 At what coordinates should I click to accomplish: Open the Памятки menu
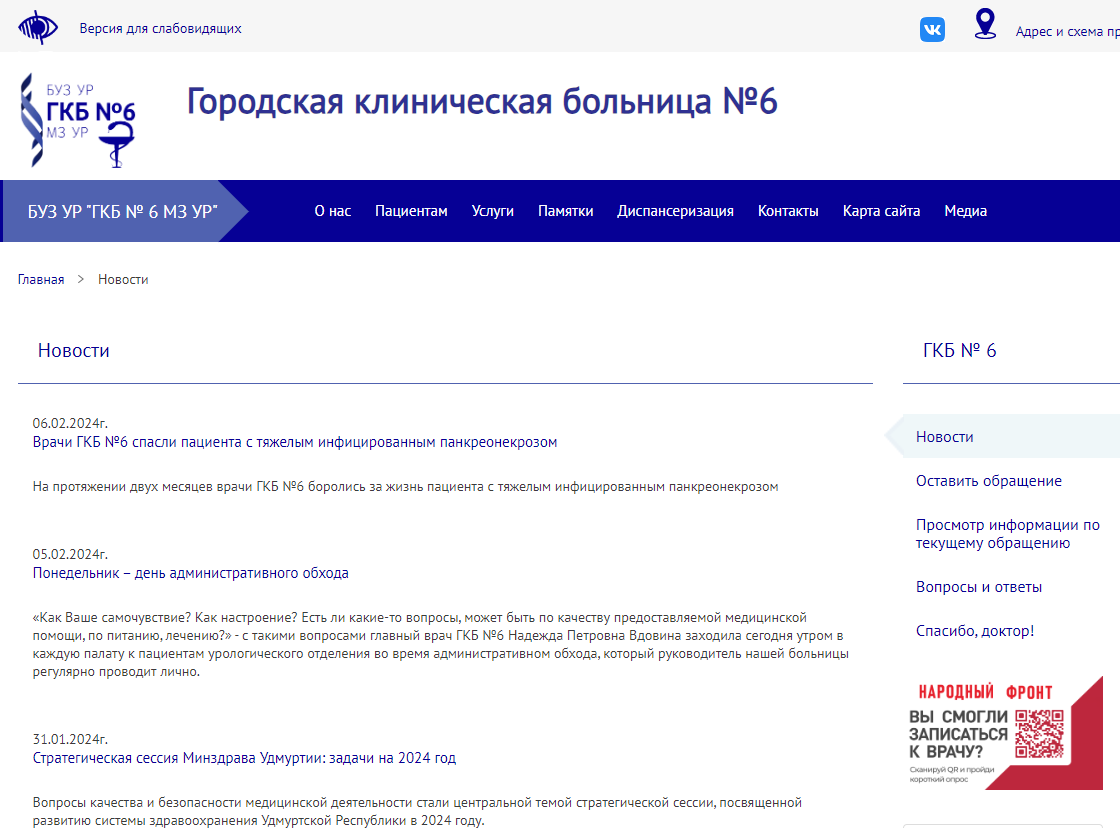(x=566, y=211)
